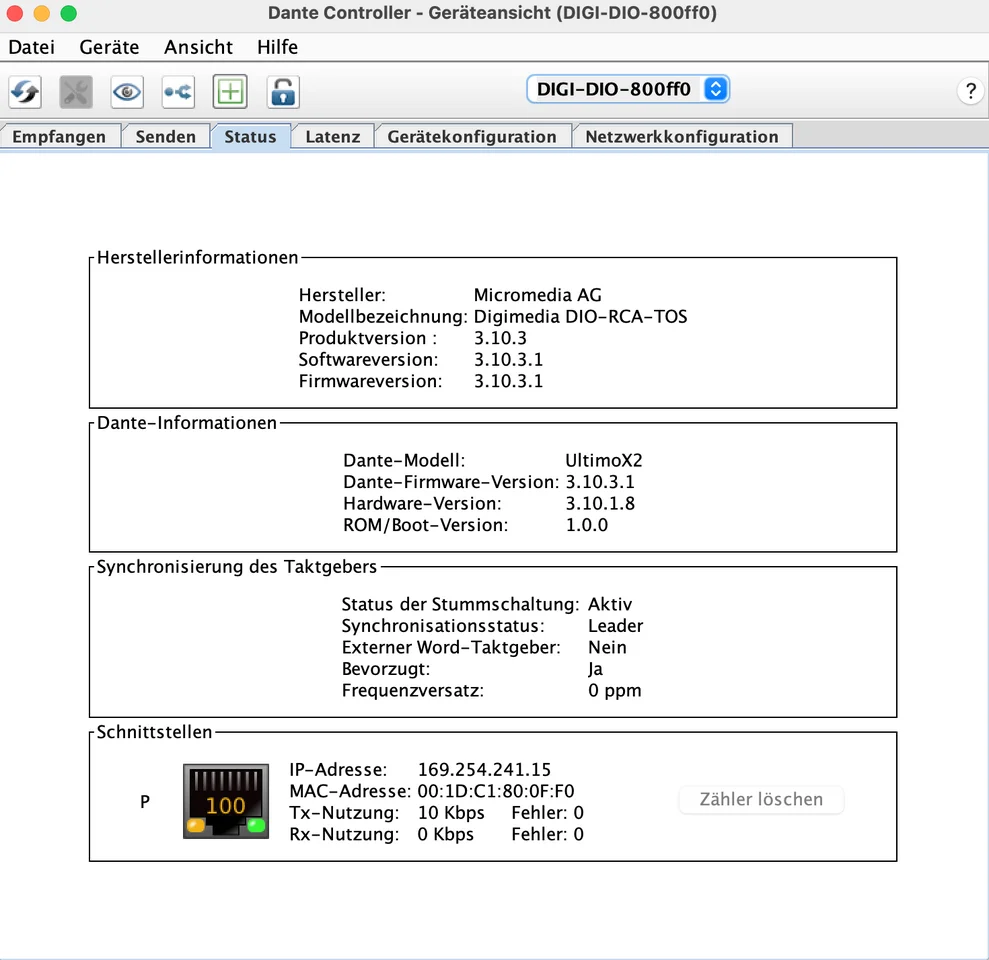Open the help question mark icon

point(970,91)
